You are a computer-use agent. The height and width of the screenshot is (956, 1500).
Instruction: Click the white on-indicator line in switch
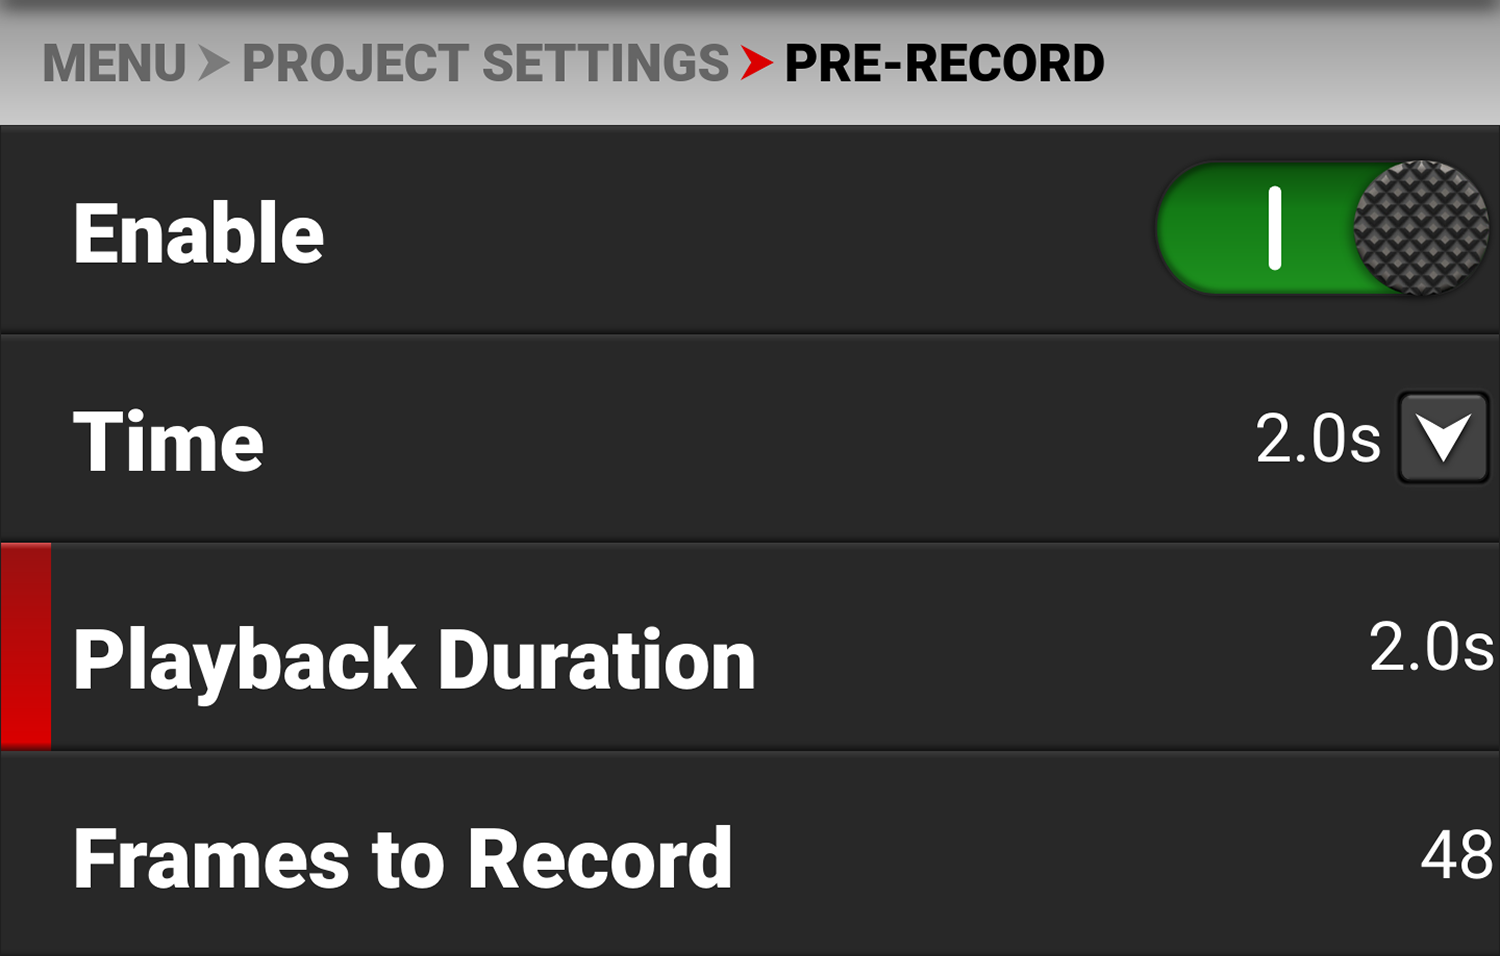(x=1275, y=229)
